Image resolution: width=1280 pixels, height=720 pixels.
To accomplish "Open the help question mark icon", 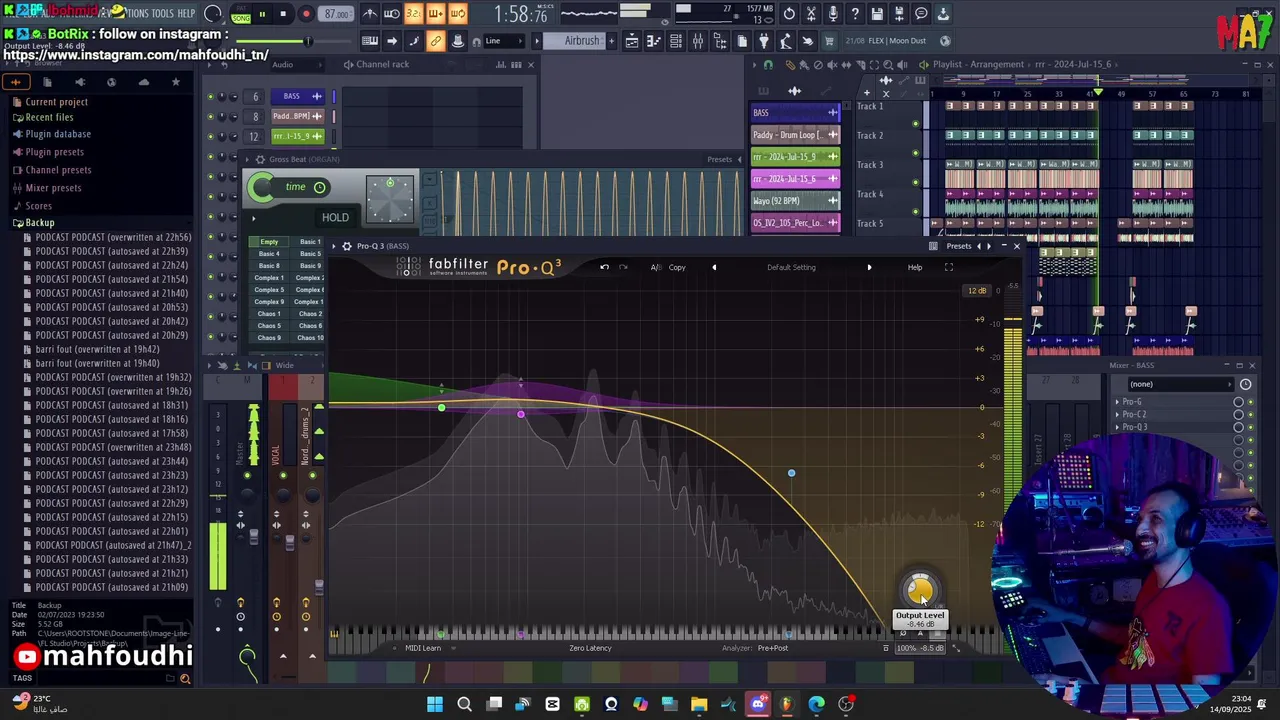I will pos(855,14).
